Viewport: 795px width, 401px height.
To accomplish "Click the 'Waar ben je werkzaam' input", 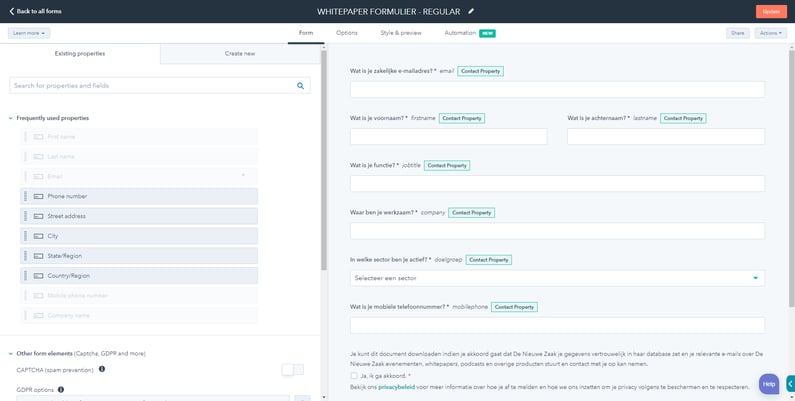I will pyautogui.click(x=557, y=231).
